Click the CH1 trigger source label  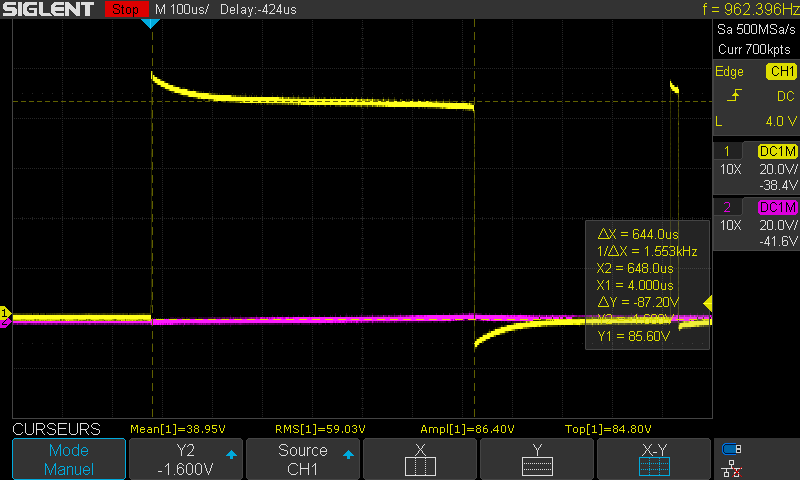pyautogui.click(x=780, y=72)
